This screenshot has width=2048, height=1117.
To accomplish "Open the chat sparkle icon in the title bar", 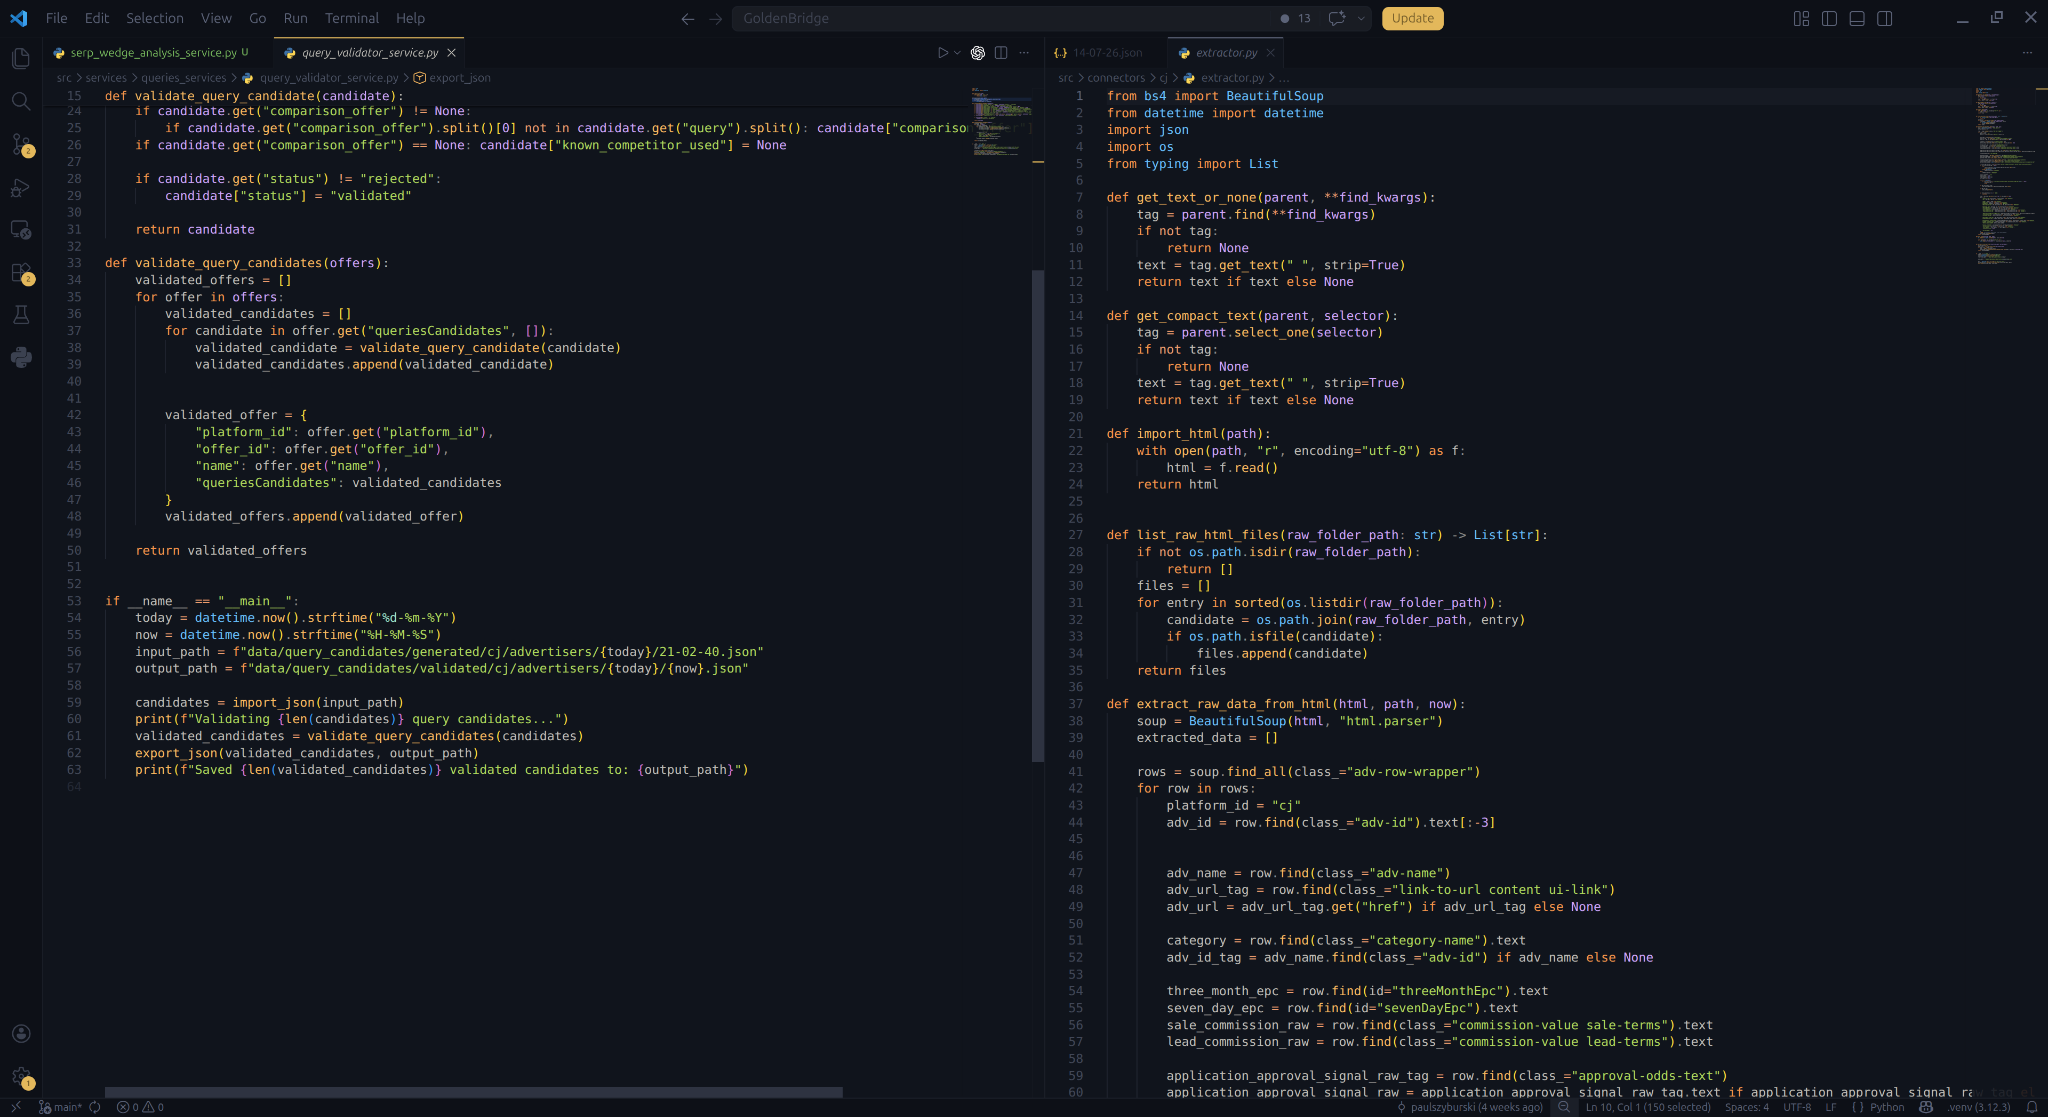I will tap(1336, 18).
